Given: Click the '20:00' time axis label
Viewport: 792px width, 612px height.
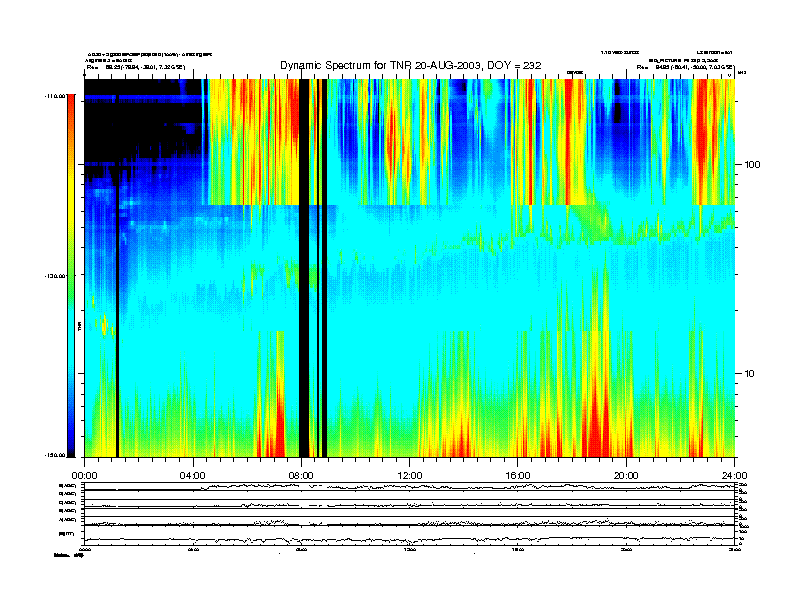Looking at the screenshot, I should (626, 476).
